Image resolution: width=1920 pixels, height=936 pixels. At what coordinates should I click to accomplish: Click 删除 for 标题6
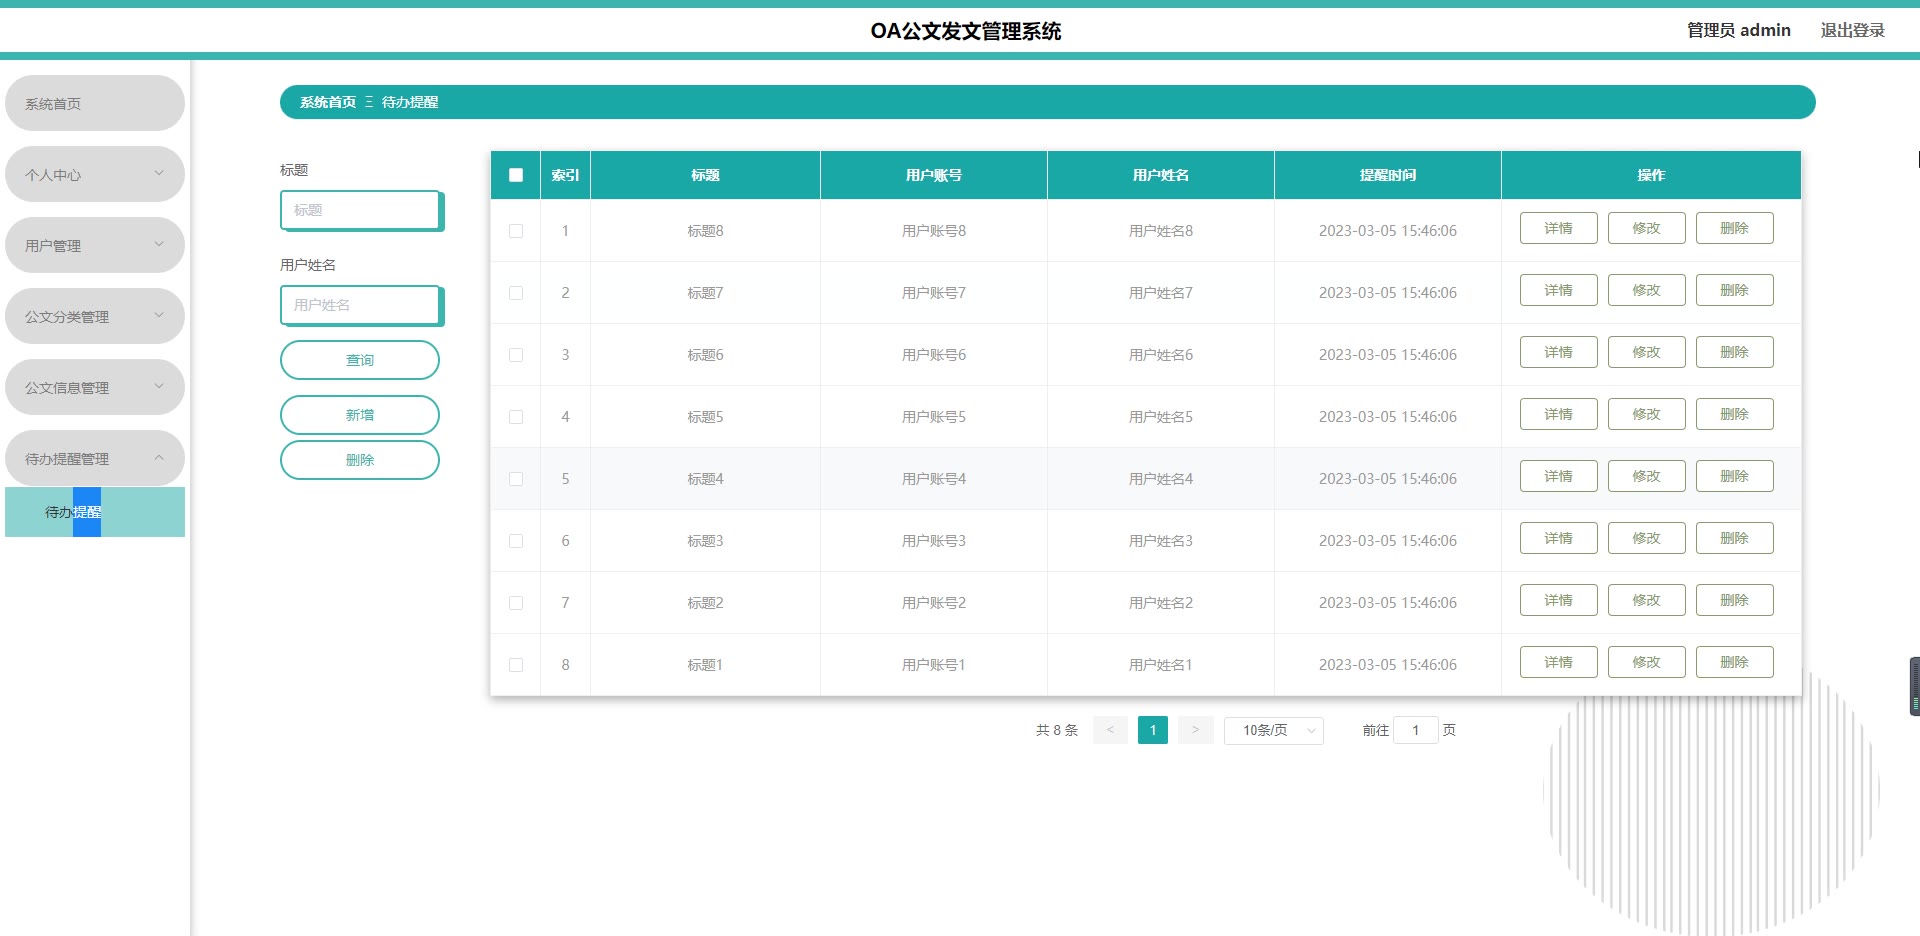pyautogui.click(x=1734, y=352)
